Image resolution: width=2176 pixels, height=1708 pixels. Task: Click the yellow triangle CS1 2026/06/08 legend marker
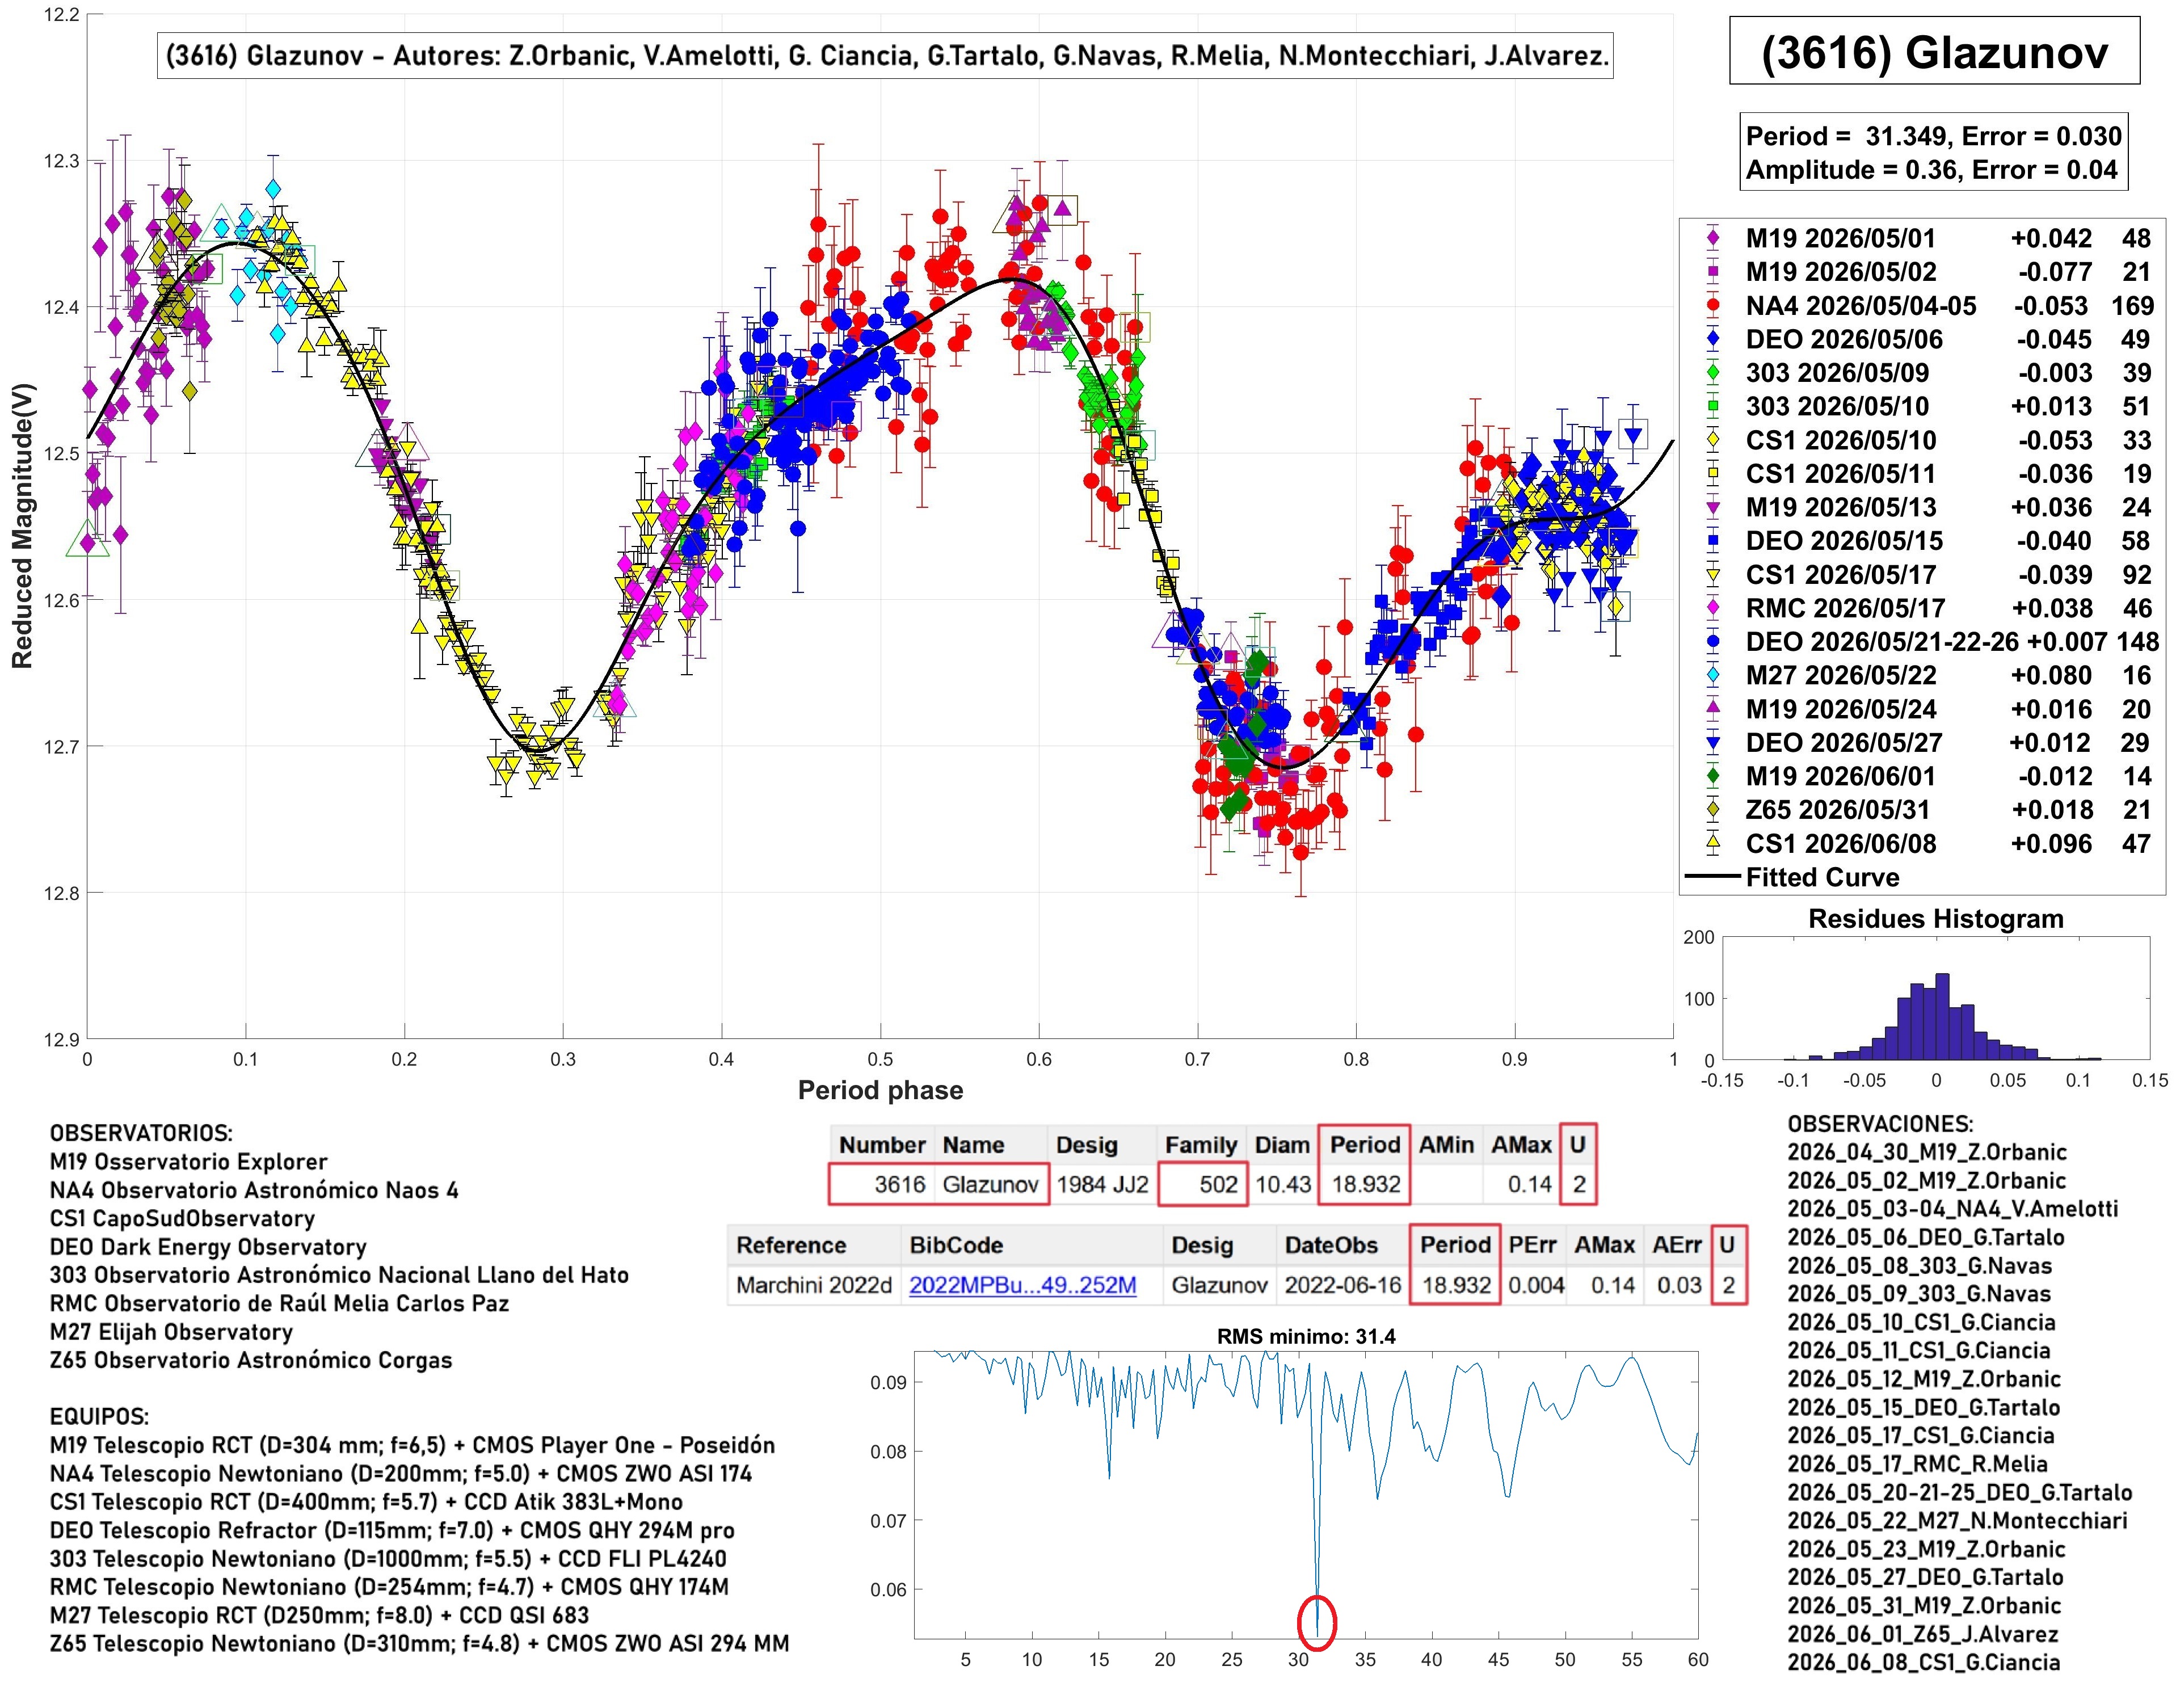click(1713, 843)
